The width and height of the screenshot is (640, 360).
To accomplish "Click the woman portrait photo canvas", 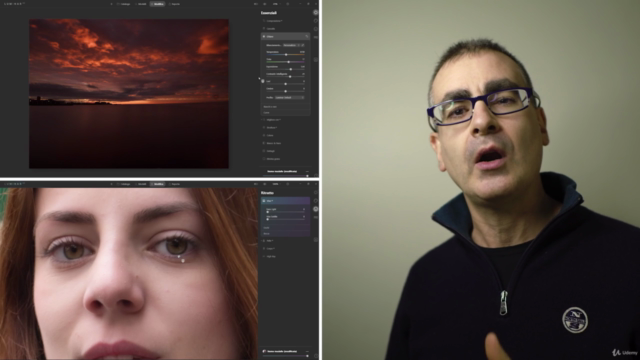I will (129, 274).
